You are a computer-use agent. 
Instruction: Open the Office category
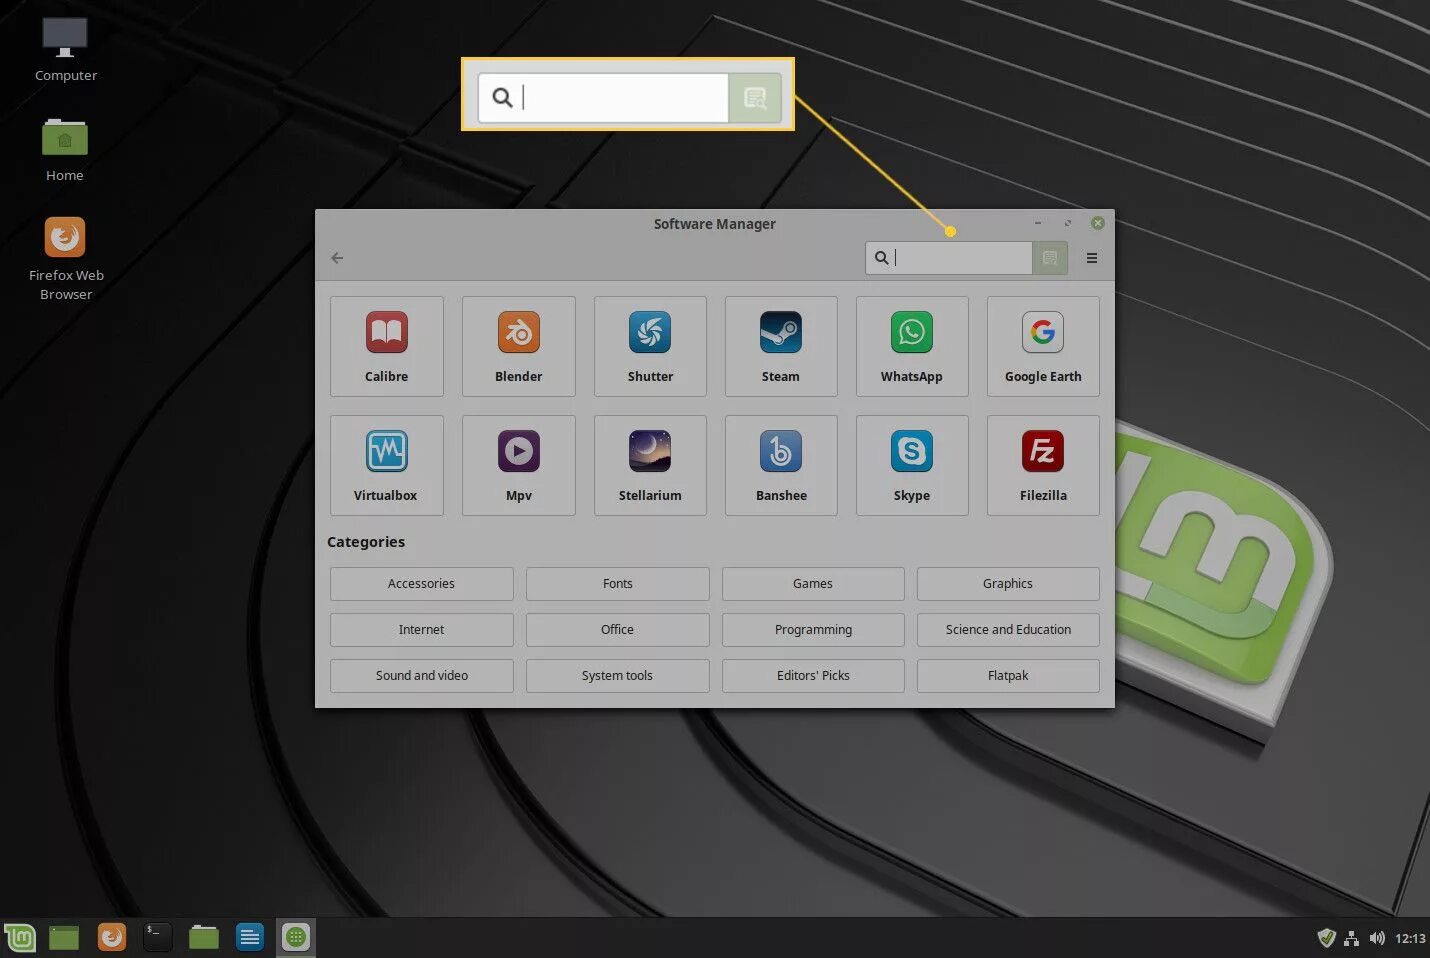pos(617,630)
